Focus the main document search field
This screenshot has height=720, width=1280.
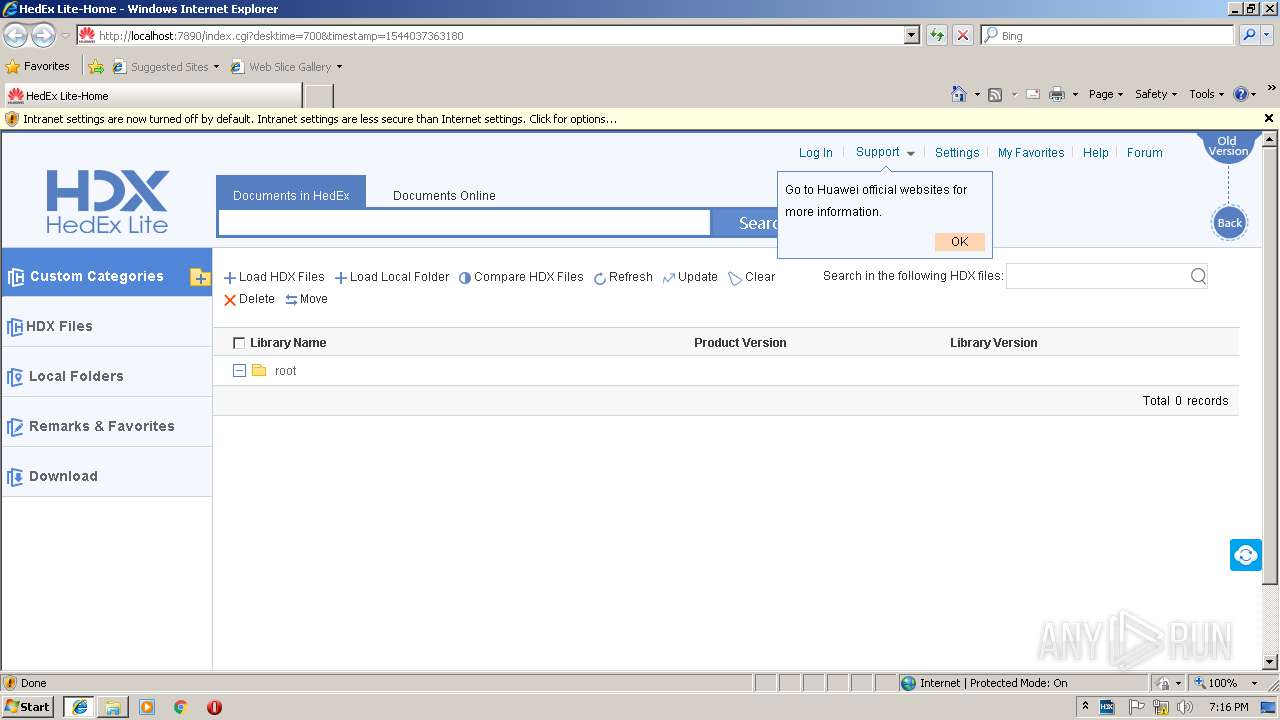(464, 223)
